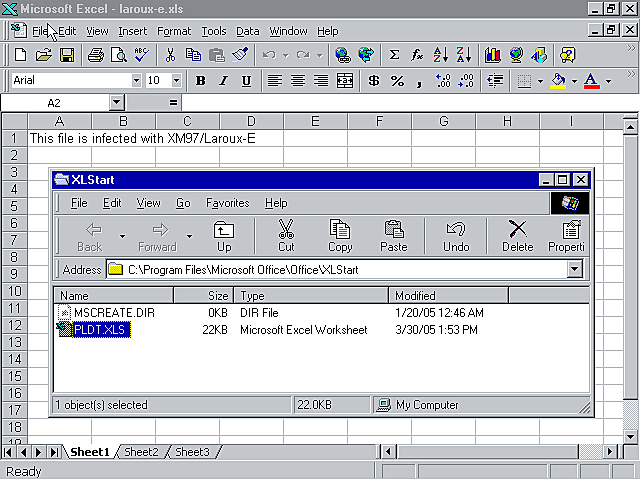Open the Go menu in XLStart window

click(183, 203)
